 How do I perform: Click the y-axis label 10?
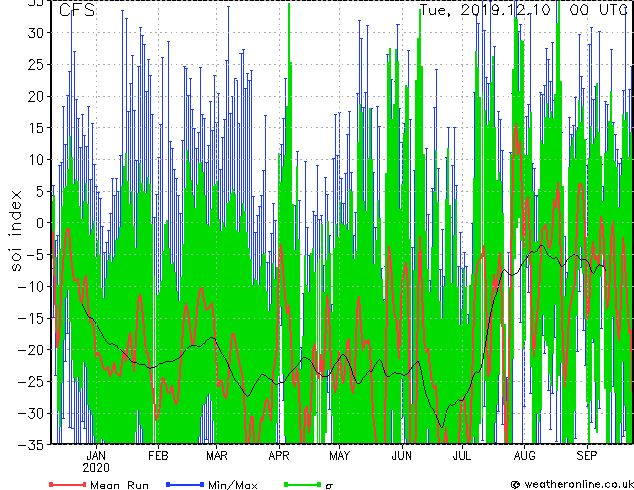36,160
